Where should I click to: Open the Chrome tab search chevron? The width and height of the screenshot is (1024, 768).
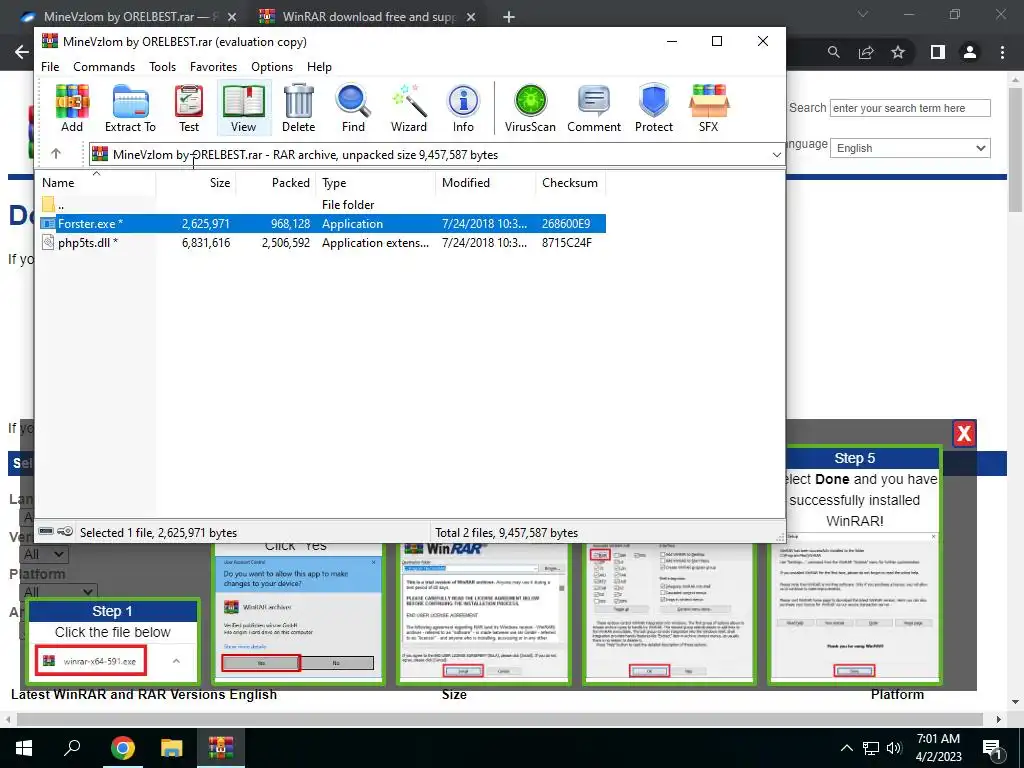tap(863, 14)
